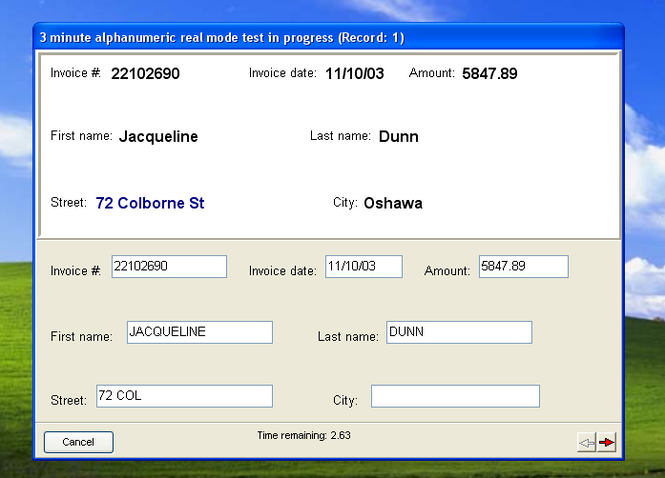Click the source last name Dunn

click(399, 137)
